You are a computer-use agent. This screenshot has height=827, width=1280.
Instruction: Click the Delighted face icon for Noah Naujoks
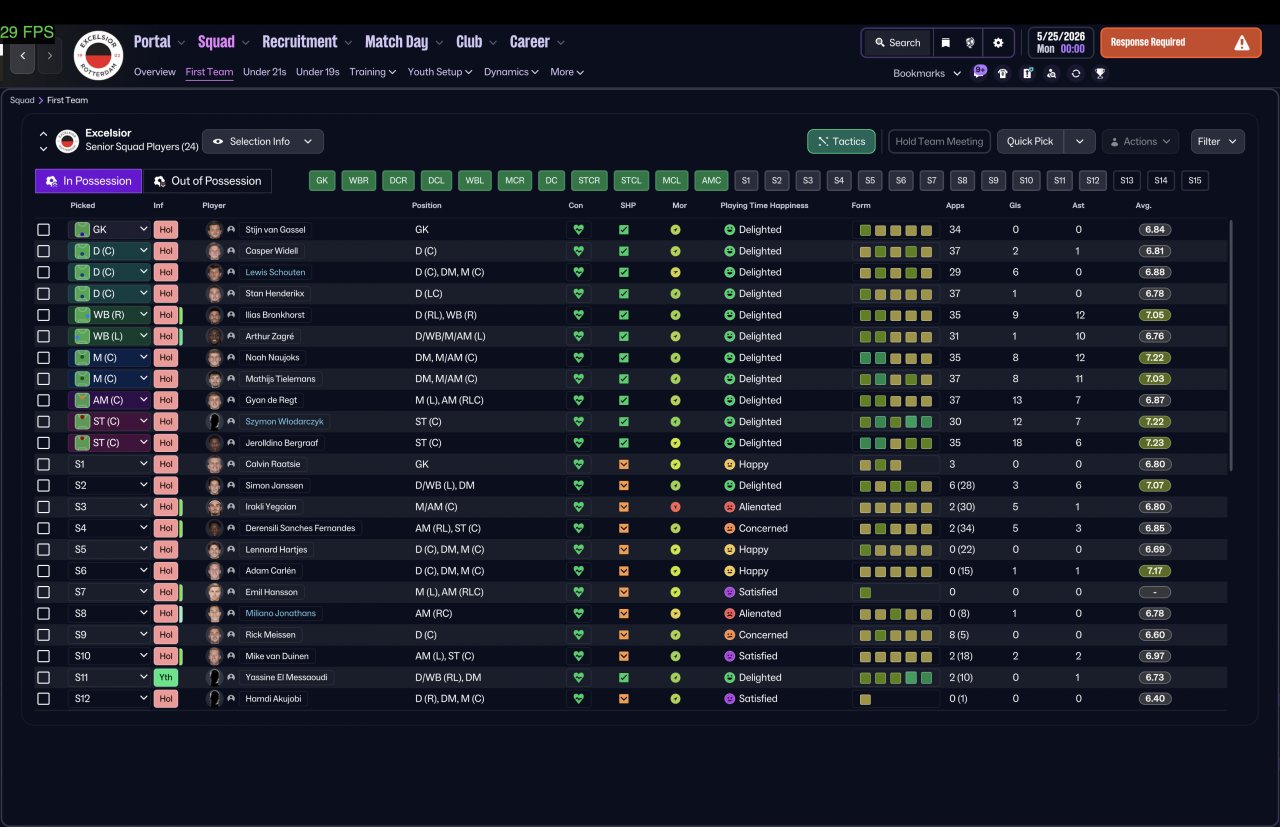tap(730, 357)
